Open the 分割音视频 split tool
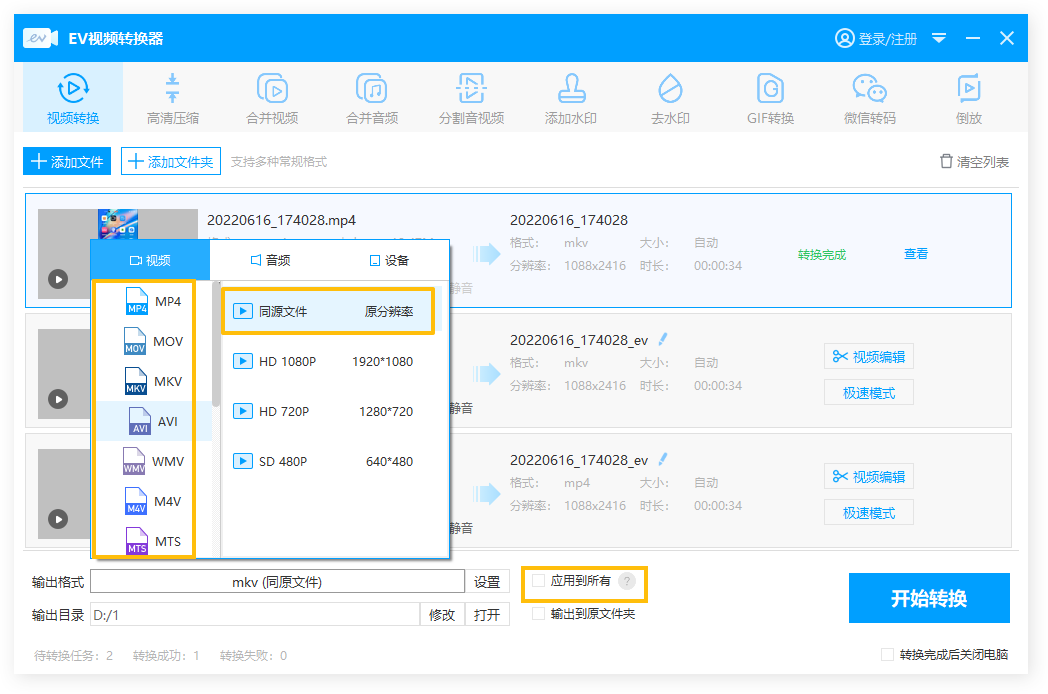 tap(471, 99)
